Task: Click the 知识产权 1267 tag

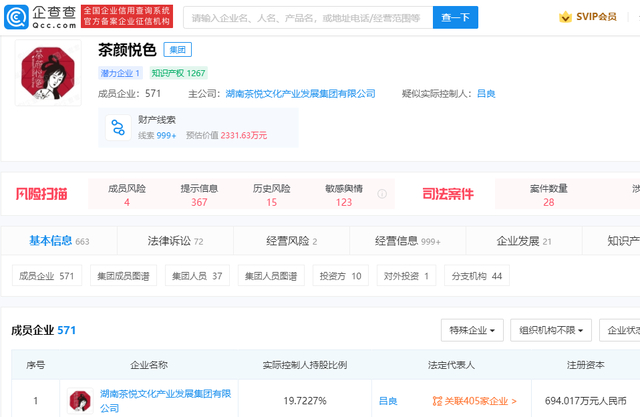Action: (x=179, y=73)
